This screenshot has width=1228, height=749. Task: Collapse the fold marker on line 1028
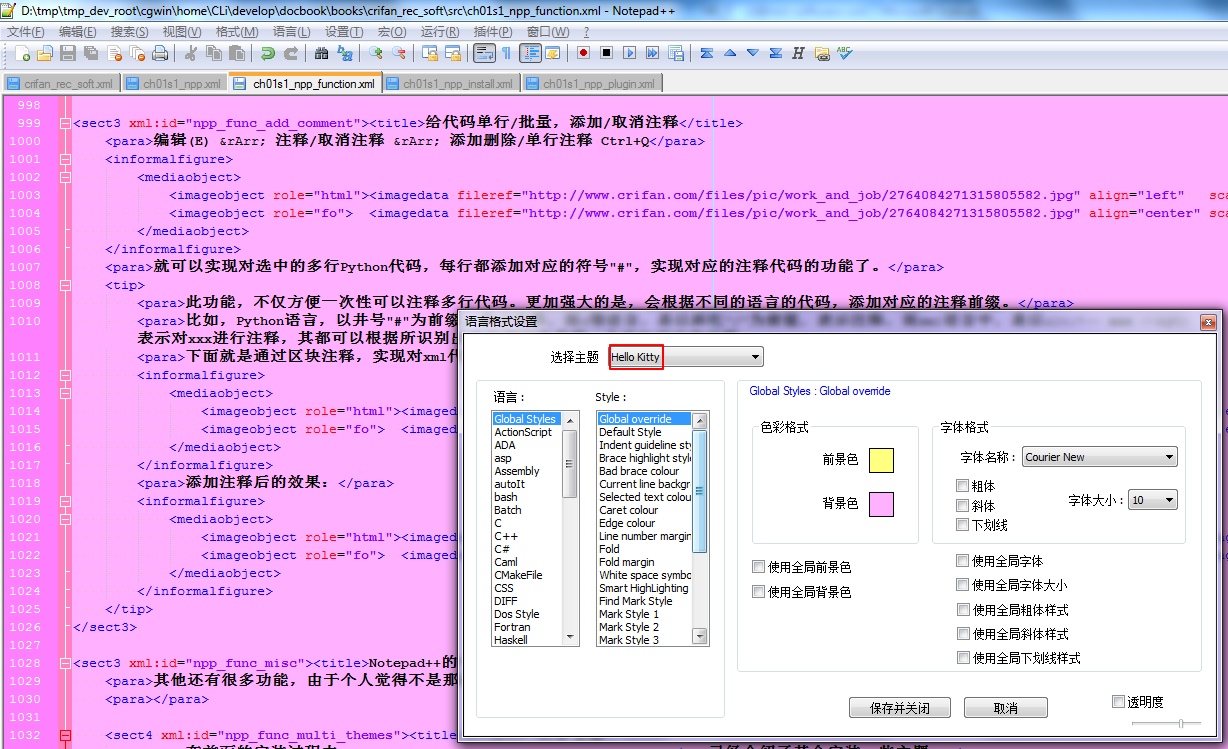(65, 663)
